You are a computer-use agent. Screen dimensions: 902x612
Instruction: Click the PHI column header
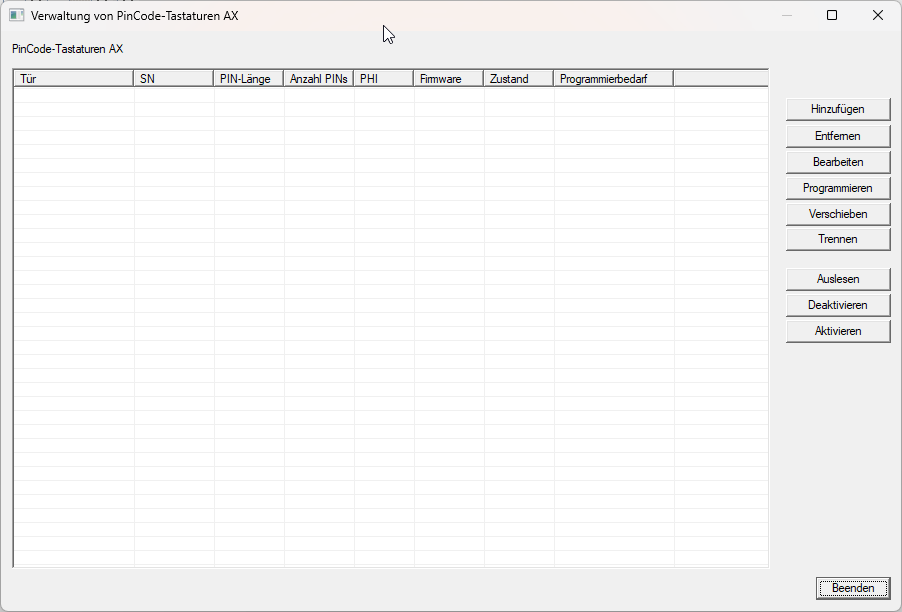point(383,79)
